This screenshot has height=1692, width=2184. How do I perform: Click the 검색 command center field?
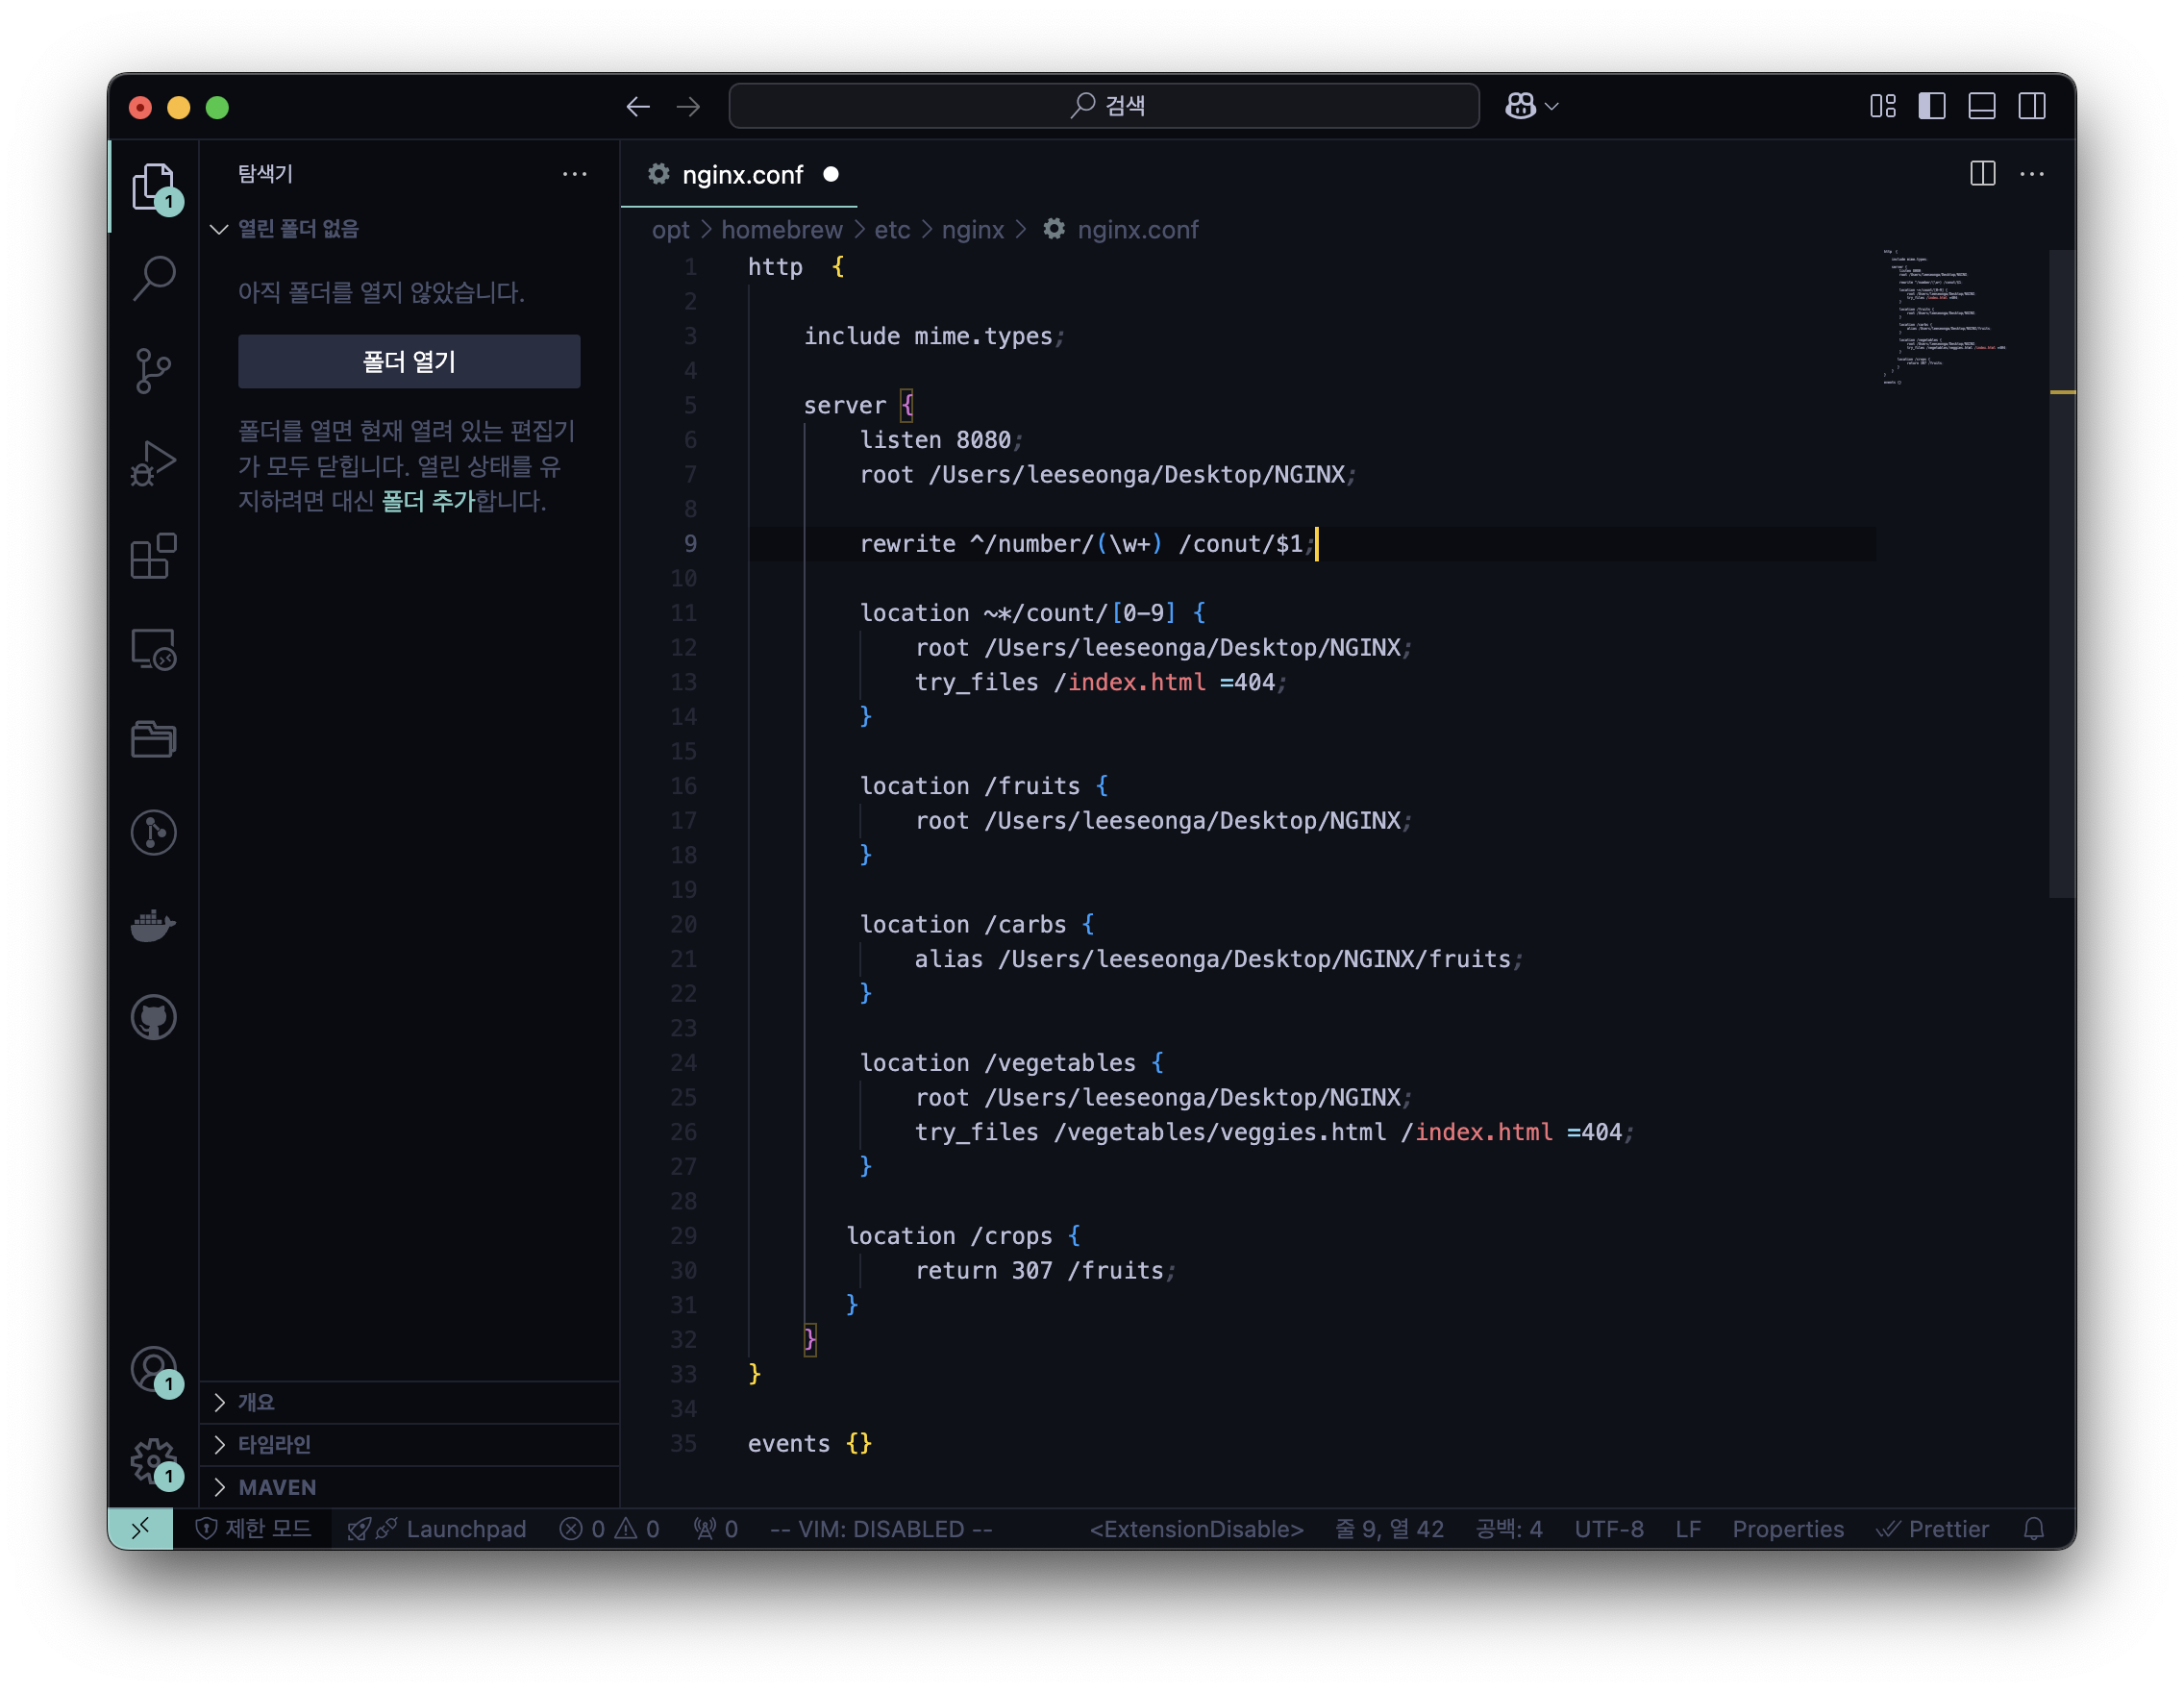[1103, 106]
